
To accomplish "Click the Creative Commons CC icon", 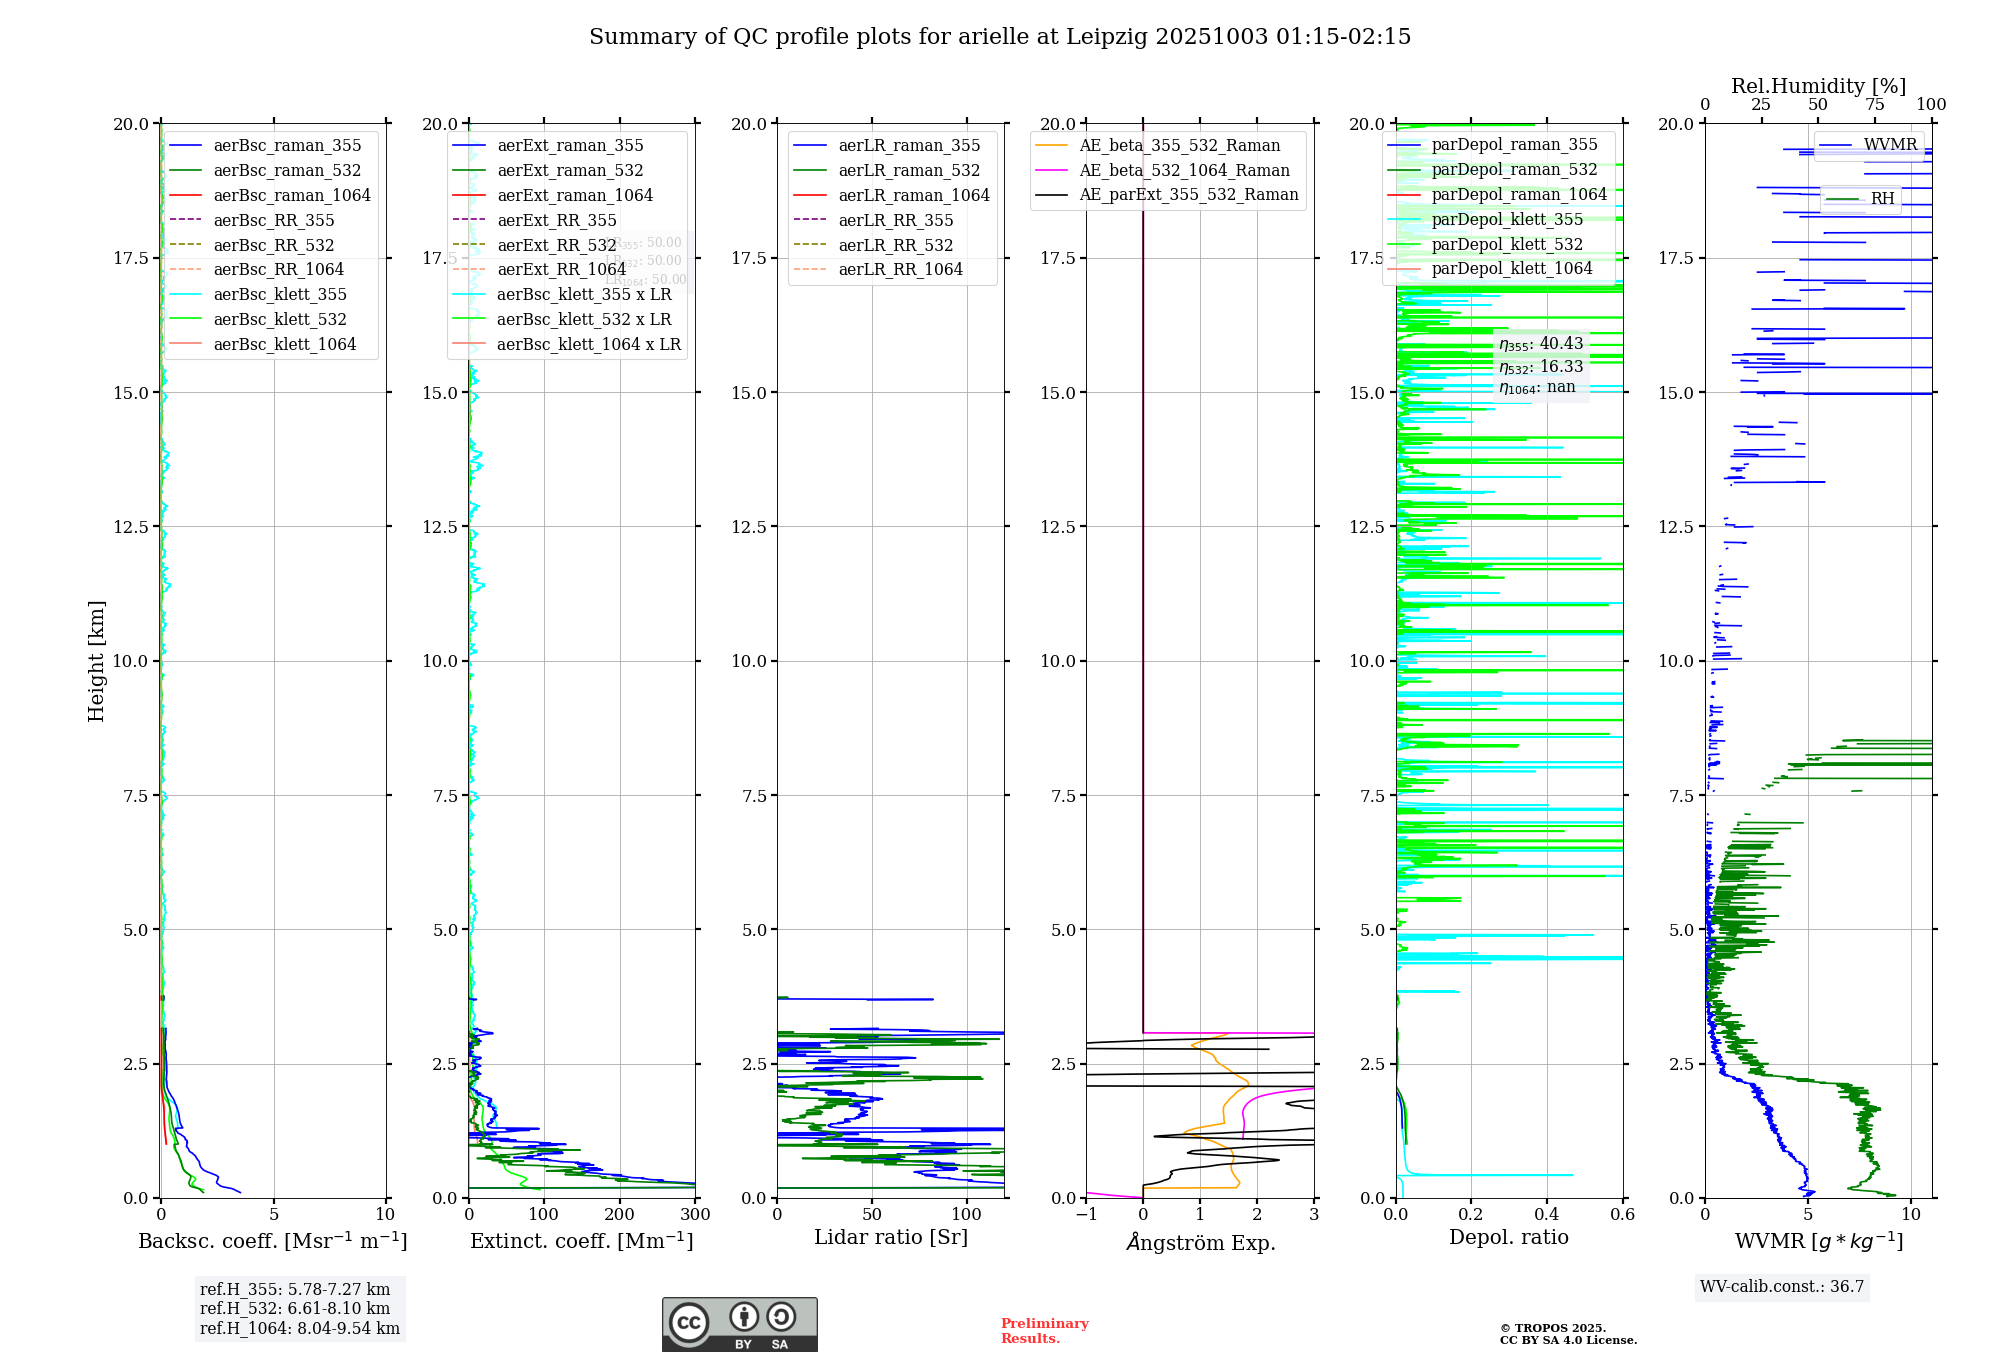I will [x=689, y=1323].
